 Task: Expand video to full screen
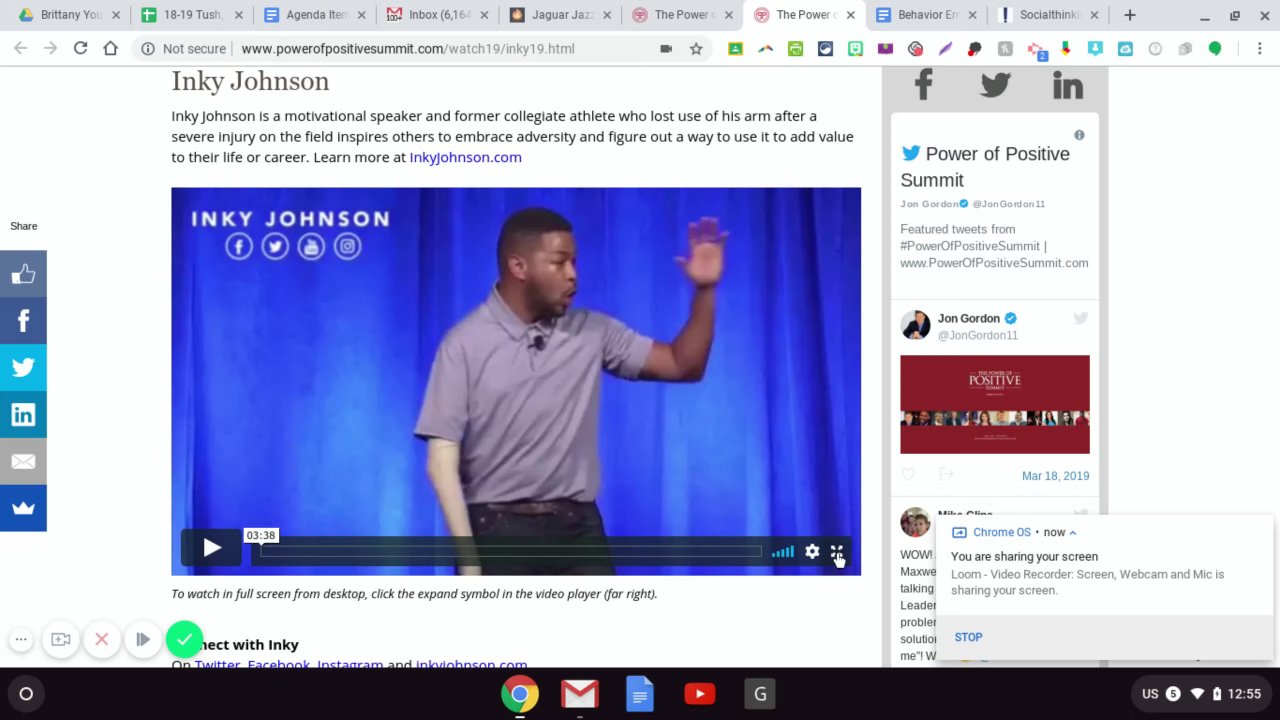837,551
